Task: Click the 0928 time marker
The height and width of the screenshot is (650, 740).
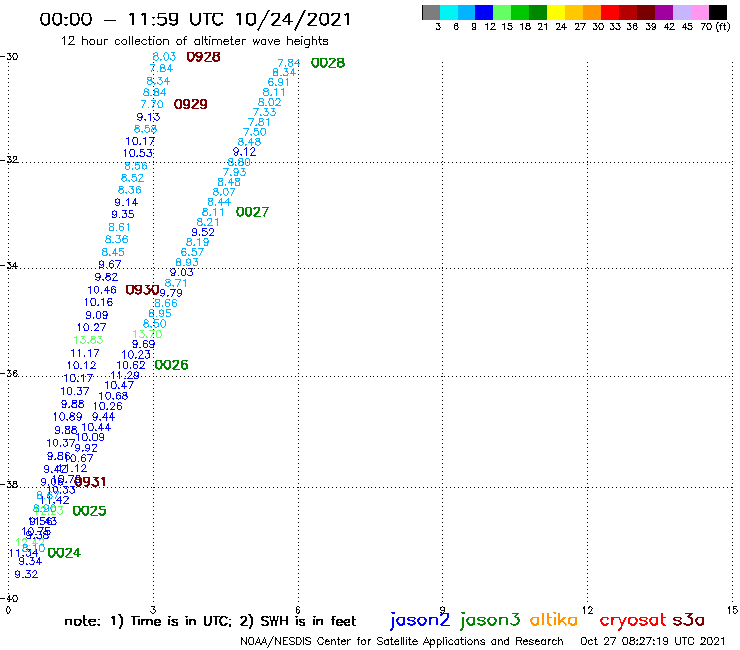Action: [203, 57]
